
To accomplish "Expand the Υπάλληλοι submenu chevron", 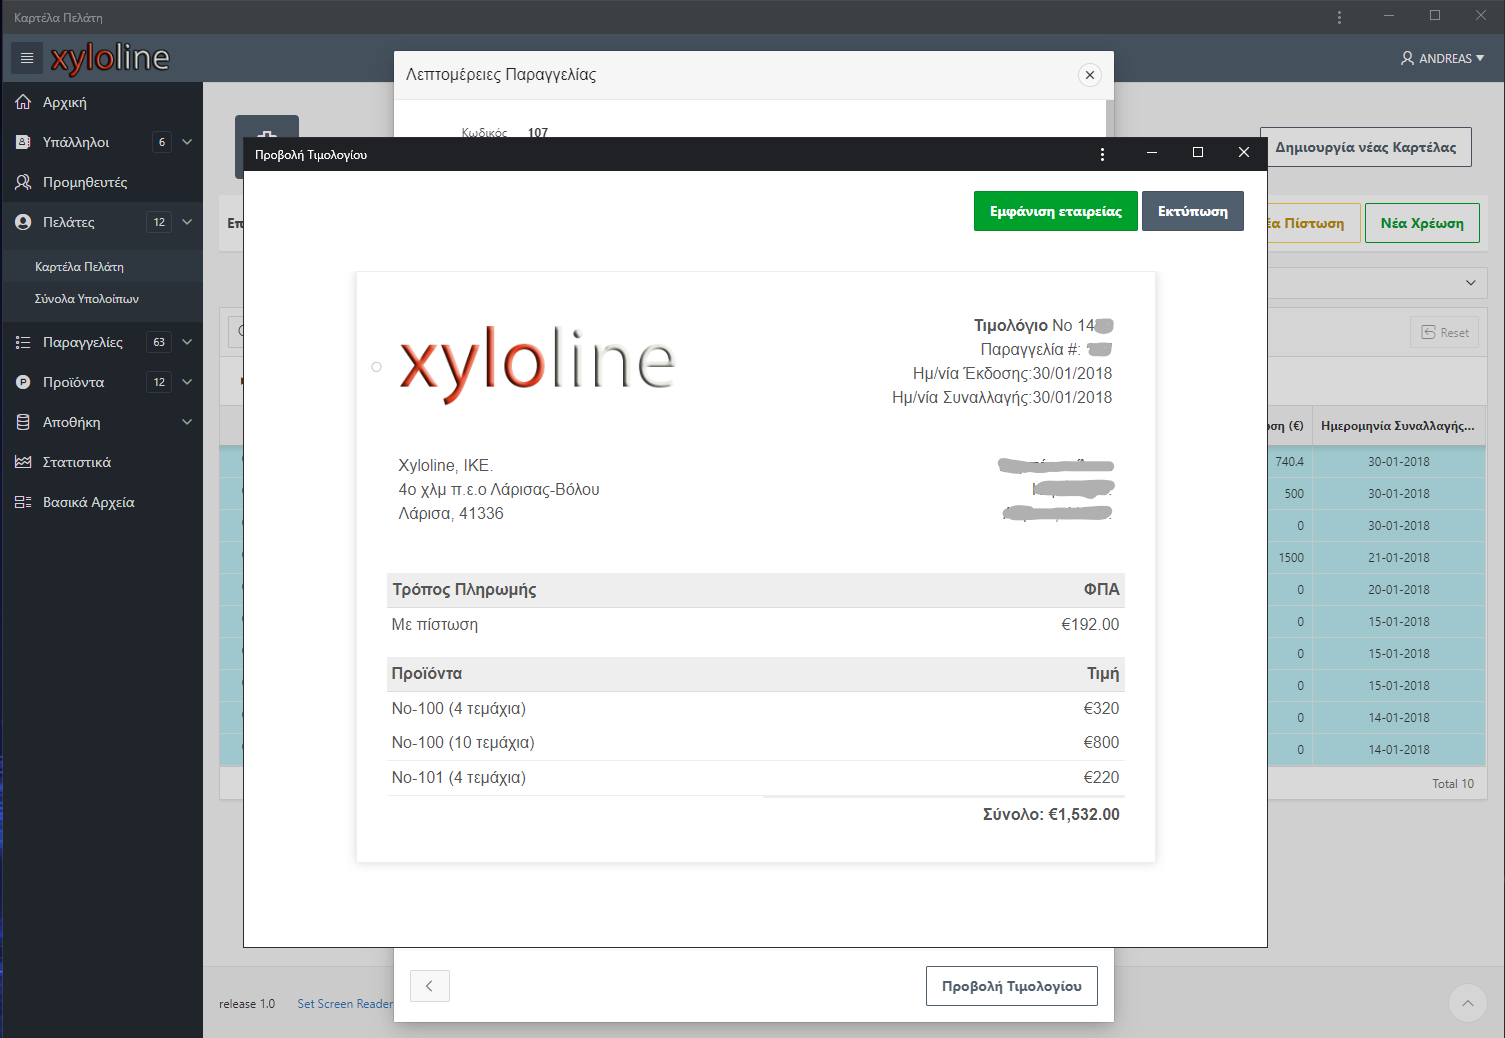I will (x=187, y=142).
